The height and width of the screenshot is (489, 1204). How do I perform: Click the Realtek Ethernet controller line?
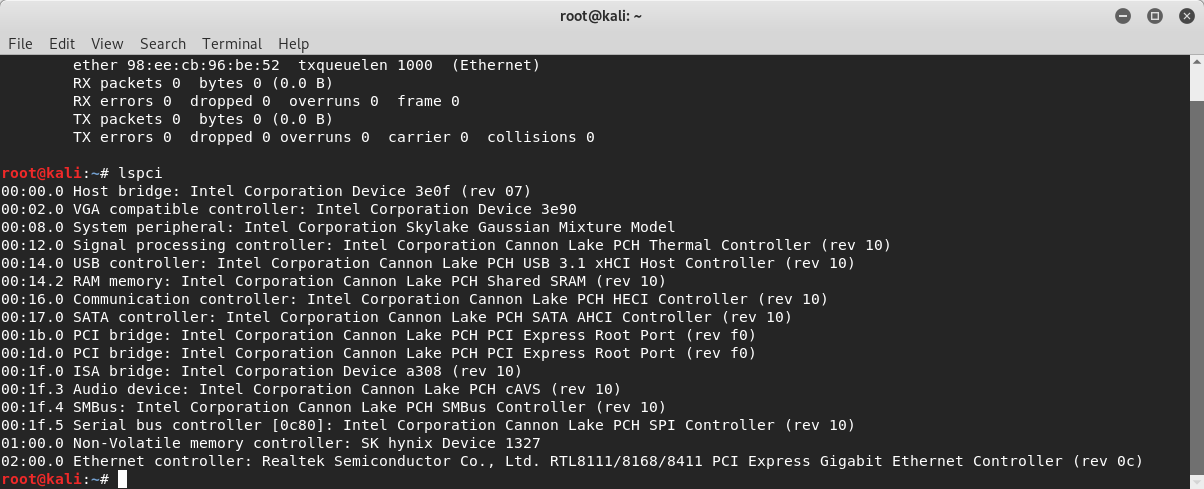[571, 461]
